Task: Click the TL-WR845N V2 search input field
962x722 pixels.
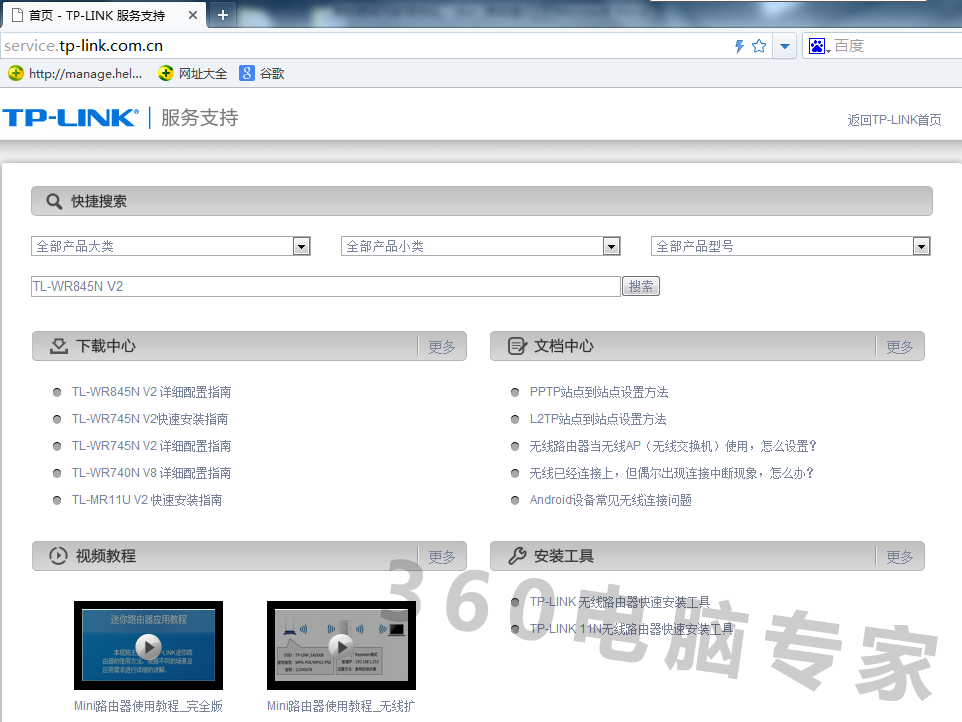Action: [326, 286]
